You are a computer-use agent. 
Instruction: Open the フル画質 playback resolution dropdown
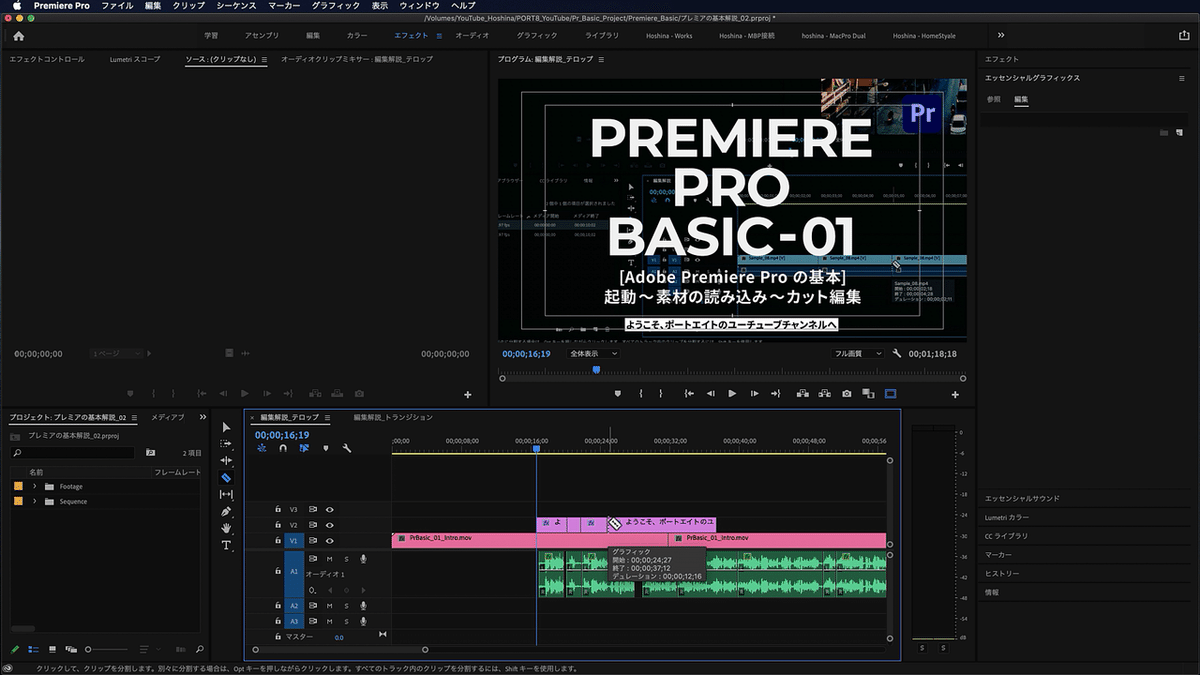pyautogui.click(x=858, y=353)
